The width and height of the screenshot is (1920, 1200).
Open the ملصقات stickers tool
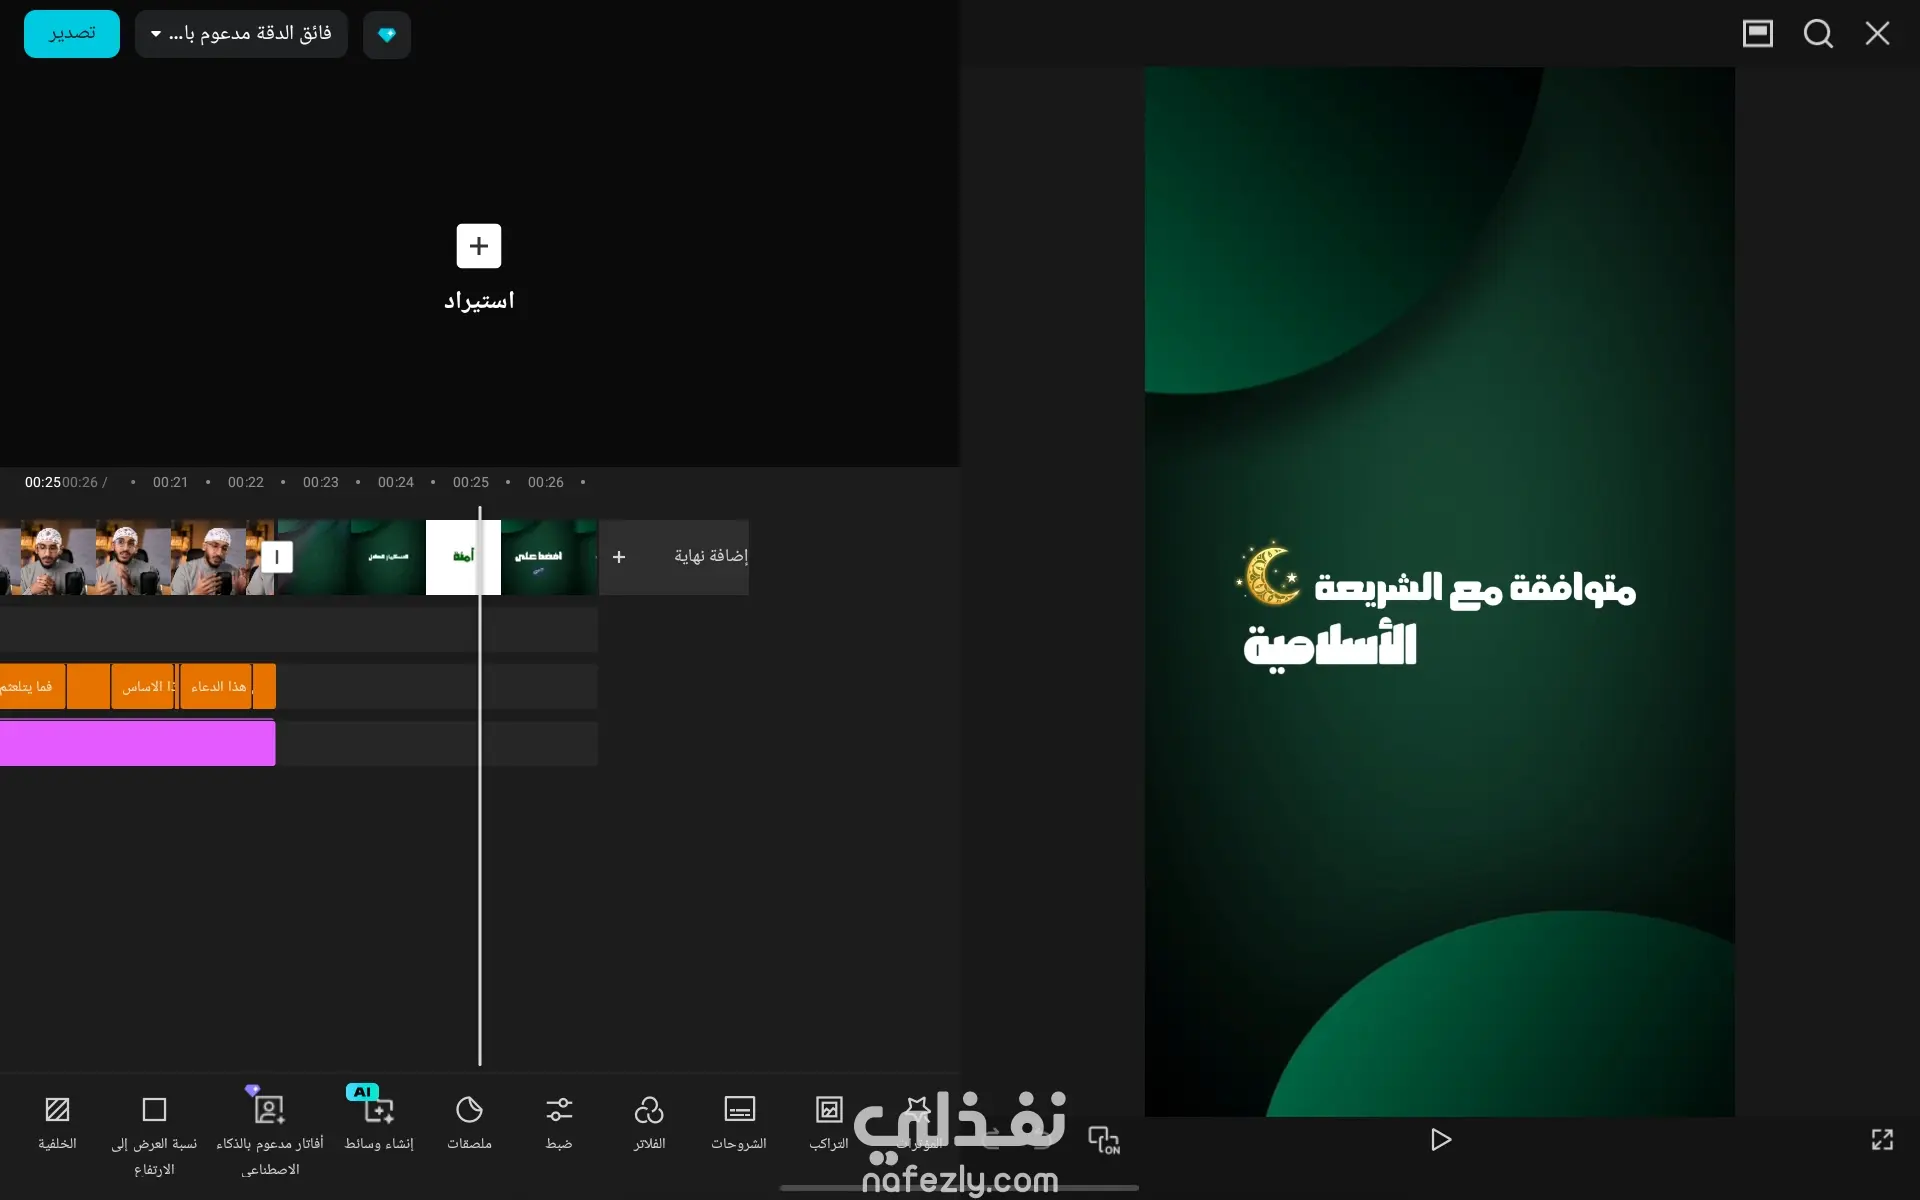point(469,1122)
